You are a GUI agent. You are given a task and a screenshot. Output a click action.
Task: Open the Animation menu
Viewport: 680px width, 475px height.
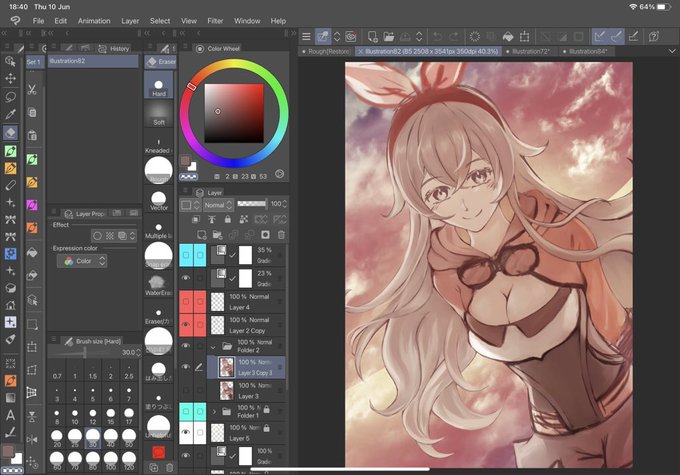point(94,20)
